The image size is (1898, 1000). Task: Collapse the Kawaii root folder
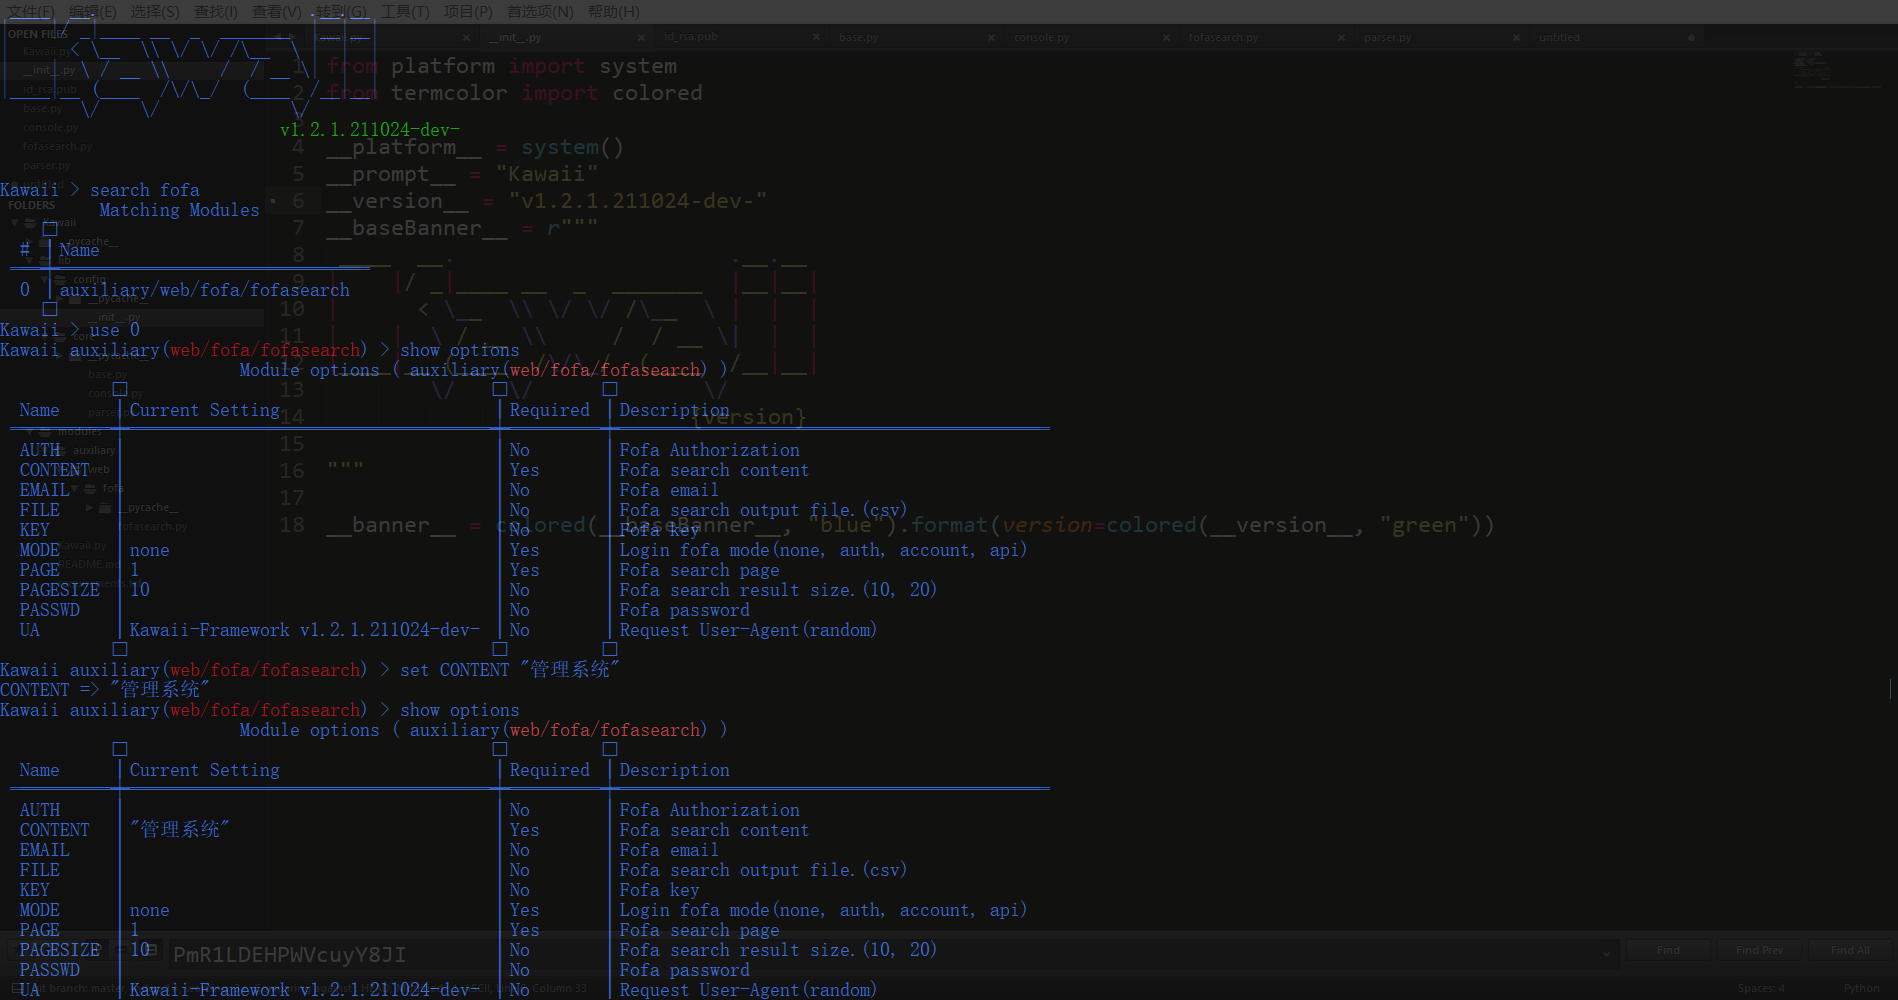15,223
